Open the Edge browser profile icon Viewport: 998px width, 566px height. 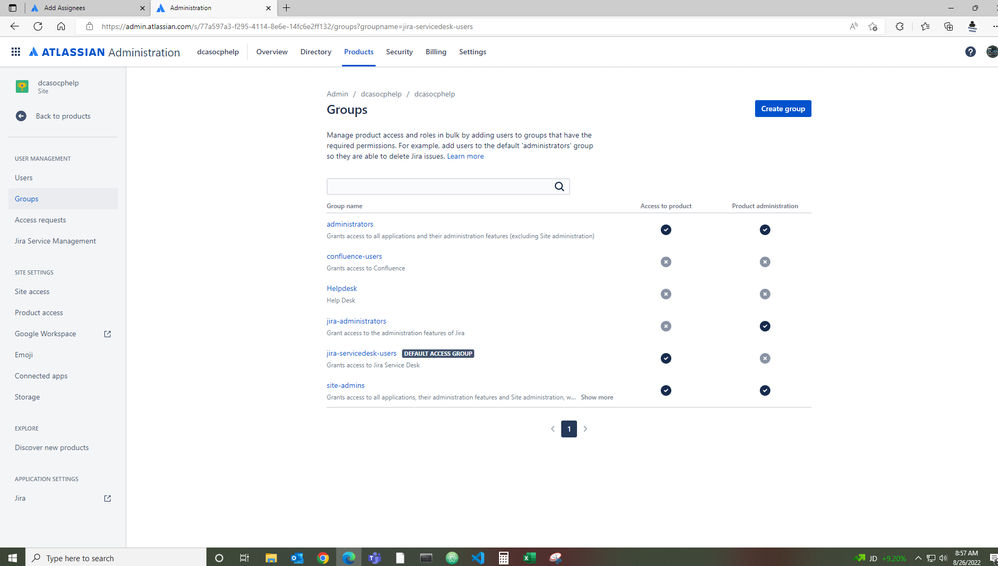(x=972, y=26)
